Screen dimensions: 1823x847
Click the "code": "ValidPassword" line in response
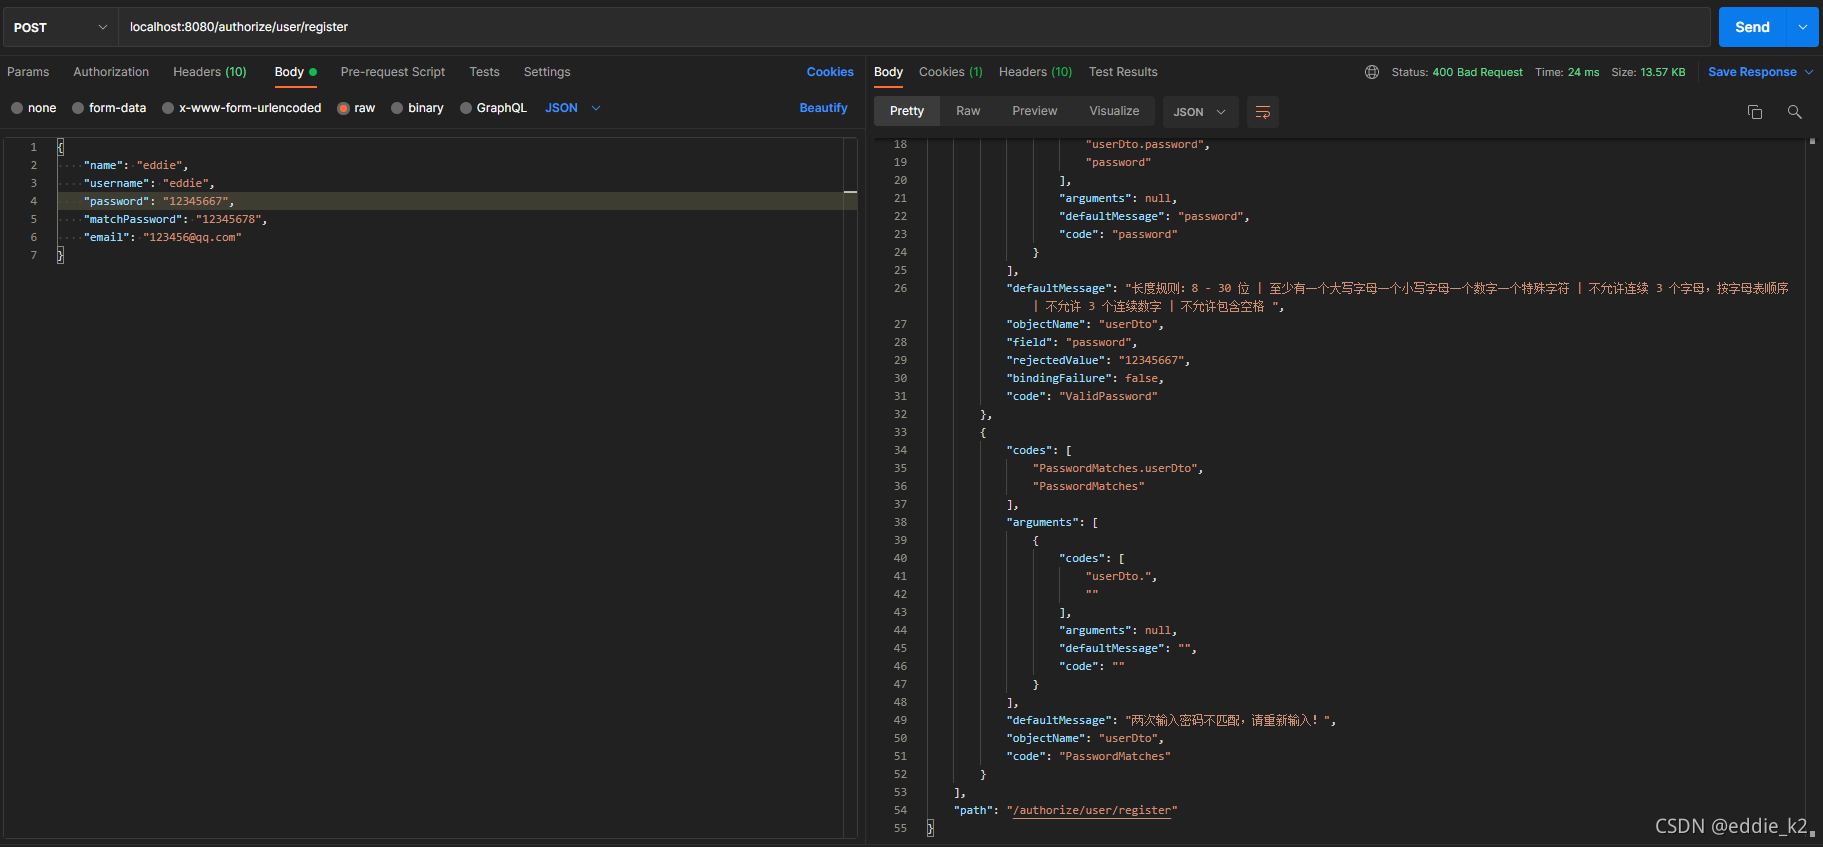1082,396
